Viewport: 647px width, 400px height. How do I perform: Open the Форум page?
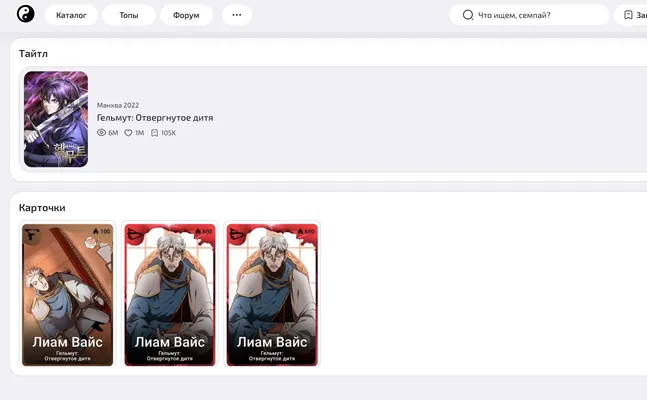pos(186,15)
